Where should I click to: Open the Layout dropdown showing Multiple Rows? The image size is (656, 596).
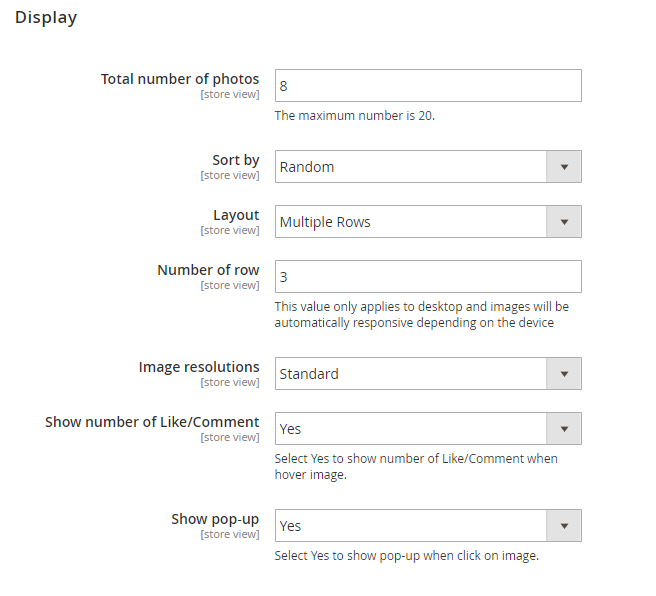pyautogui.click(x=411, y=222)
